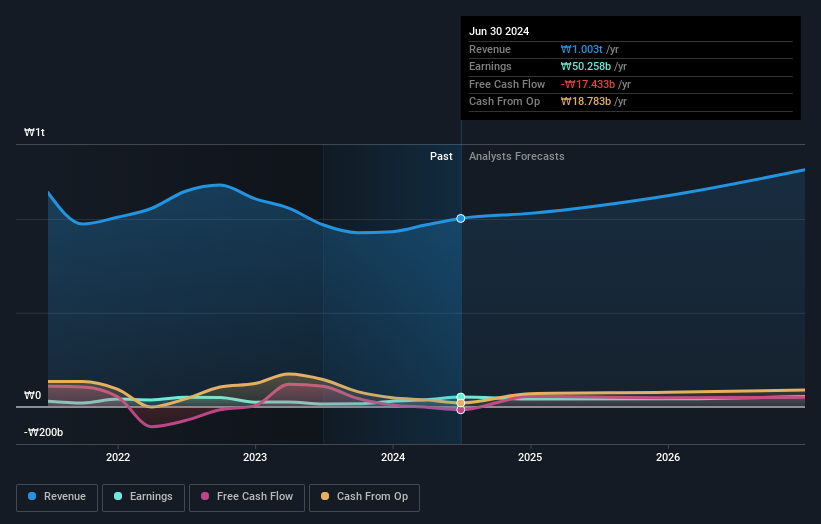Image resolution: width=821 pixels, height=524 pixels.
Task: Click the Past section label
Action: pos(441,156)
